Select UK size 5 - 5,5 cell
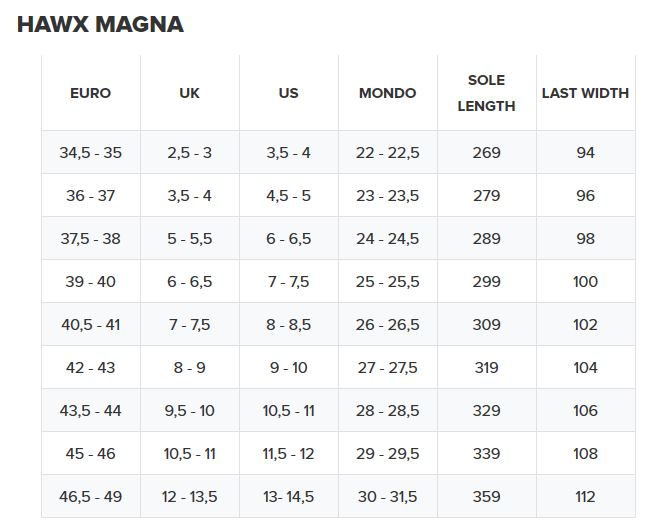 pyautogui.click(x=189, y=239)
